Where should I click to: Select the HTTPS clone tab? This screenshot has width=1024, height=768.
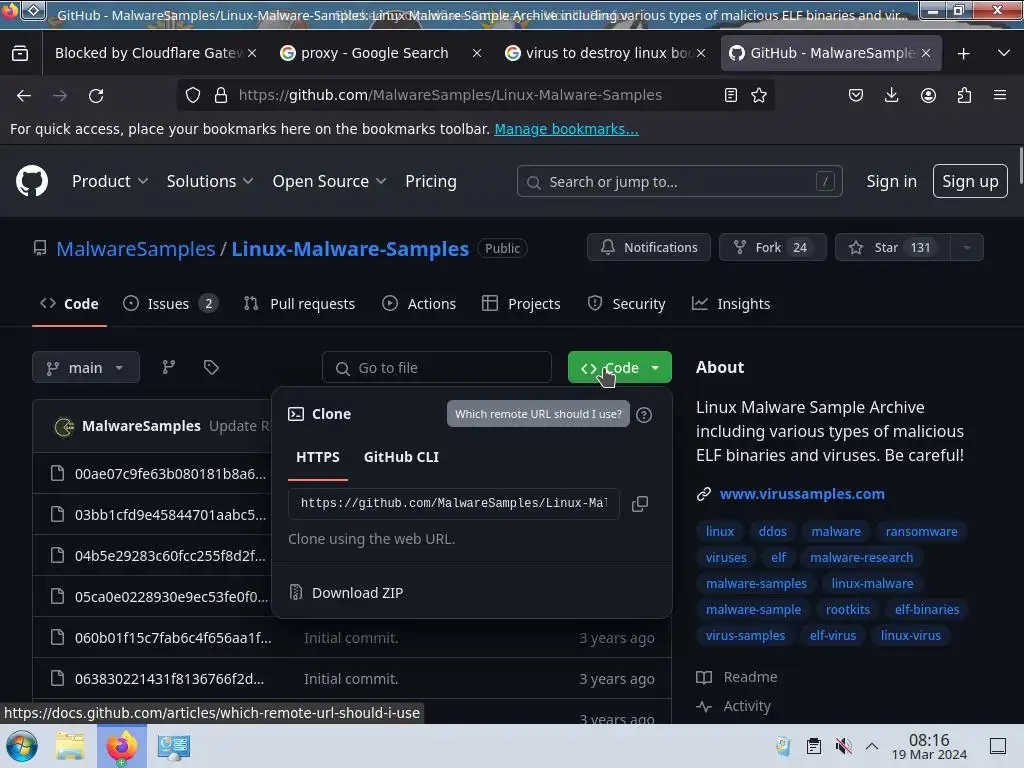(x=318, y=457)
